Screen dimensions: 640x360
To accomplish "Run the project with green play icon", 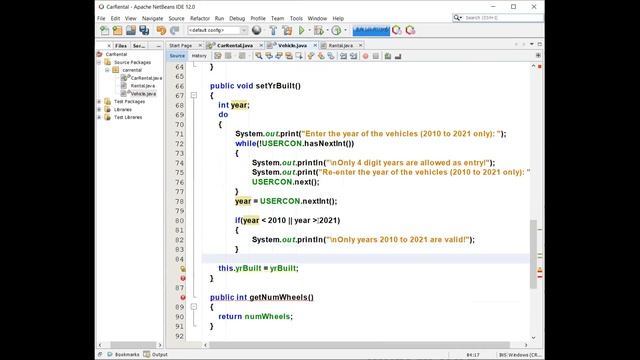I will (302, 30).
